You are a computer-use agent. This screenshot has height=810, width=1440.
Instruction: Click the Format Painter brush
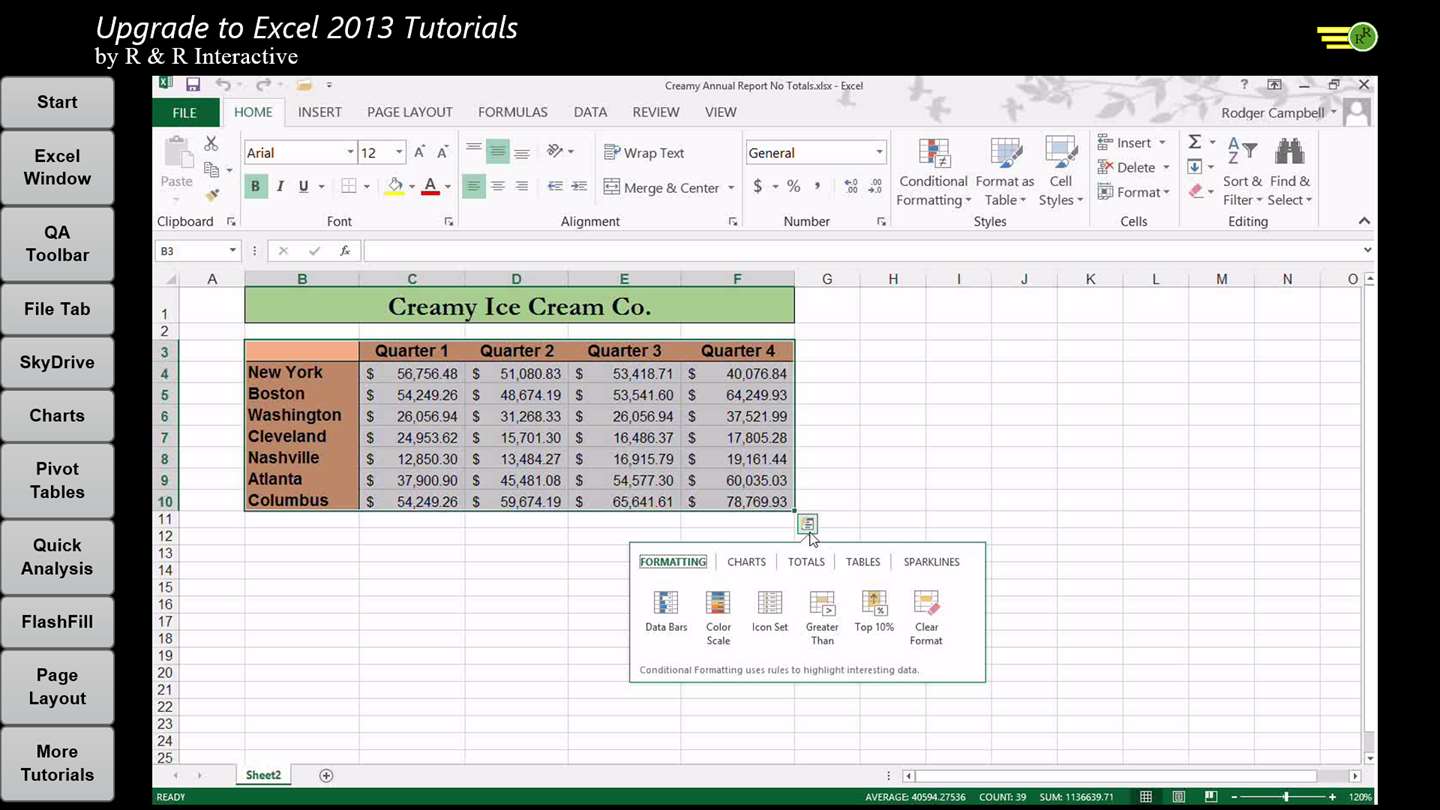(x=211, y=195)
